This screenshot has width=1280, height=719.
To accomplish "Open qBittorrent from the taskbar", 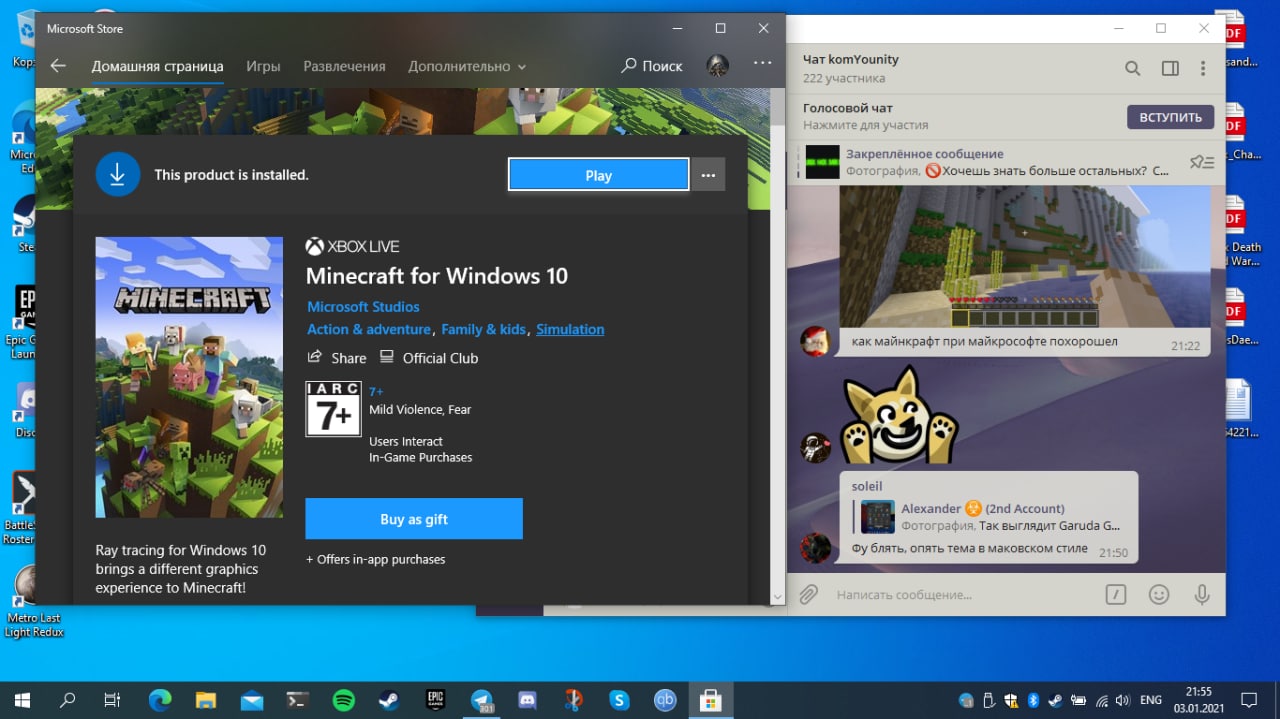I will [665, 700].
